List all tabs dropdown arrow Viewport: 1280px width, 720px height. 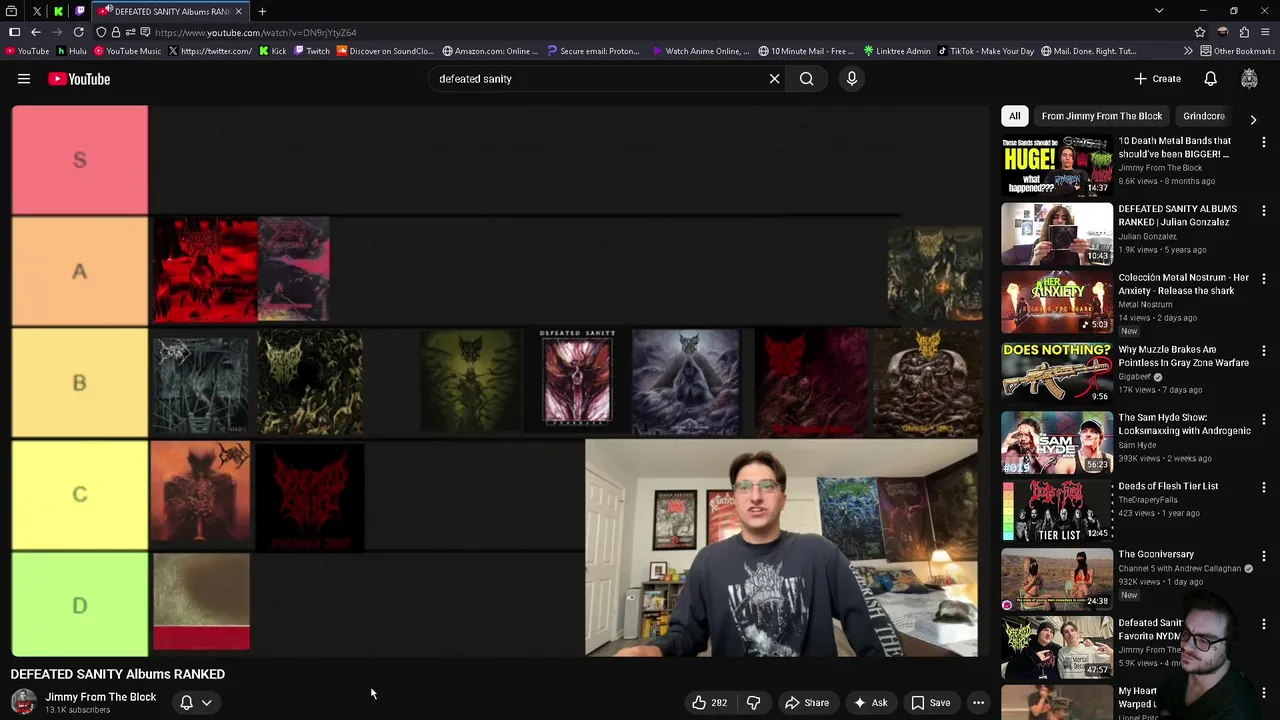click(x=1159, y=11)
